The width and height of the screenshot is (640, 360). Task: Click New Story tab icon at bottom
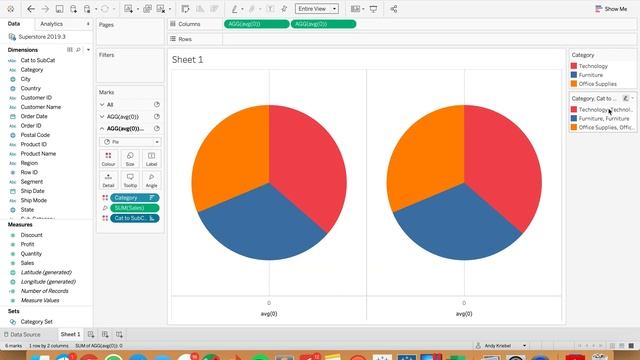coord(119,334)
